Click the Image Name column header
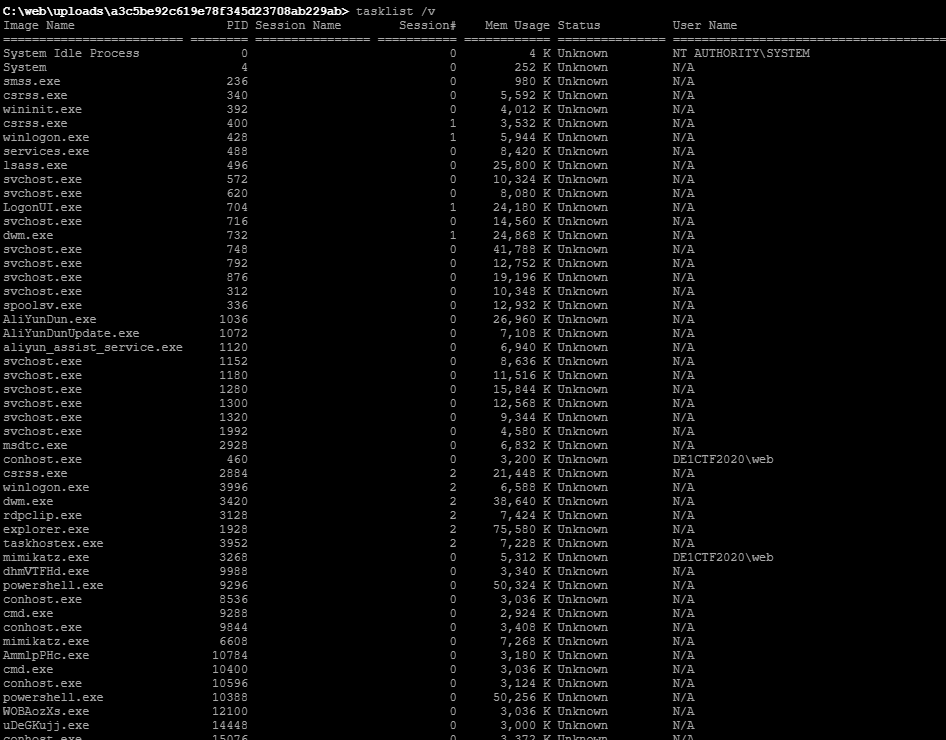 pos(39,25)
